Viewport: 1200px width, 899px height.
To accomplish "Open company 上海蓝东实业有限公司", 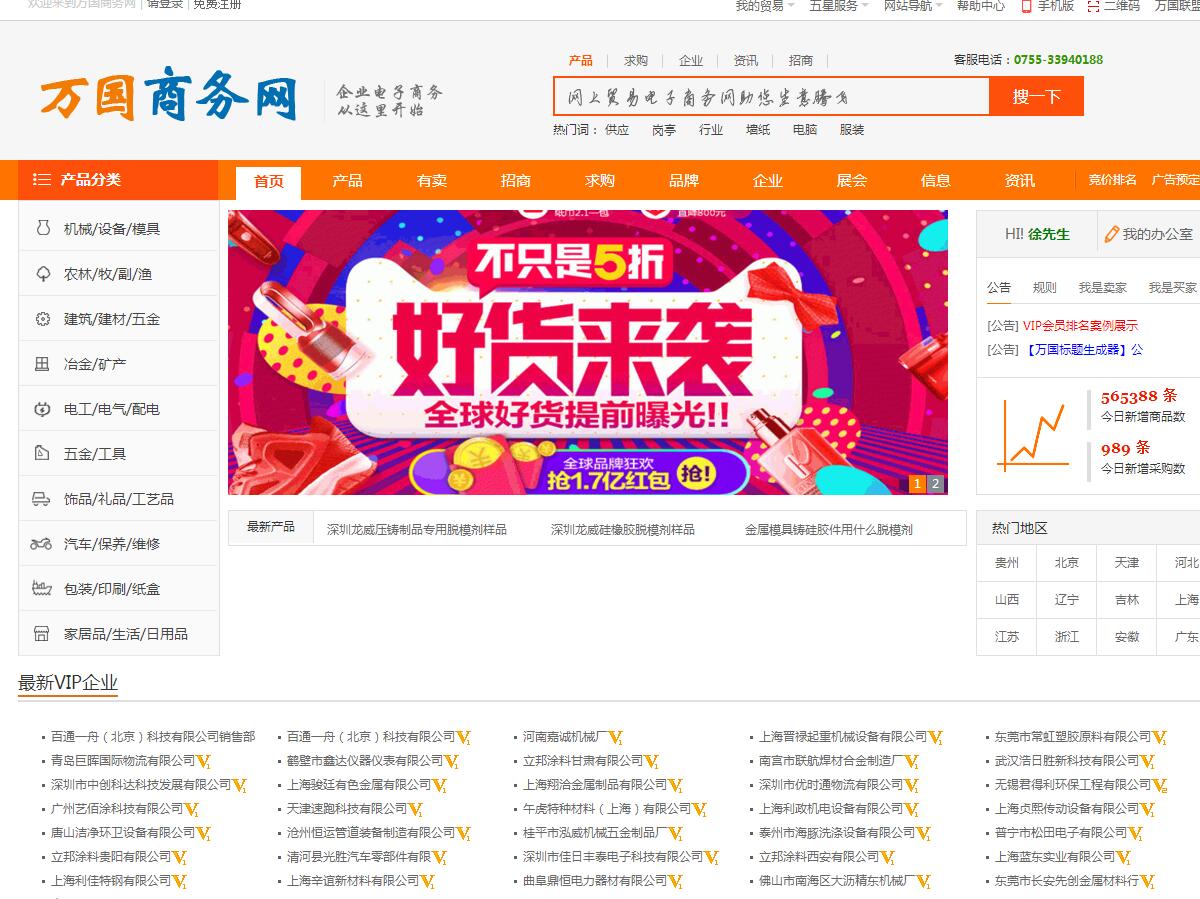I will point(1055,857).
